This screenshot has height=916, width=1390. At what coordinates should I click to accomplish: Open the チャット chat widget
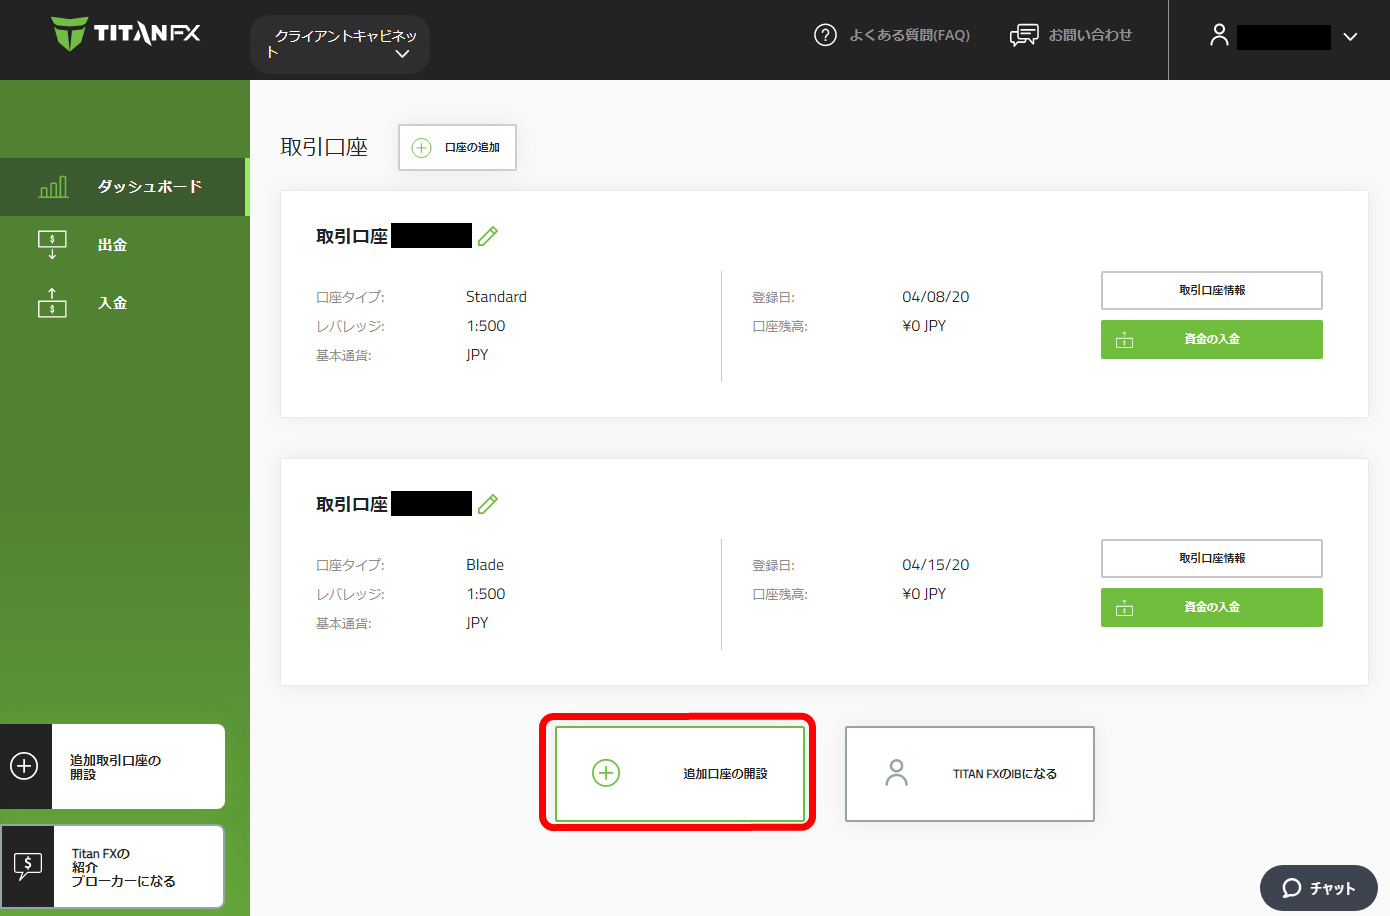pyautogui.click(x=1319, y=888)
